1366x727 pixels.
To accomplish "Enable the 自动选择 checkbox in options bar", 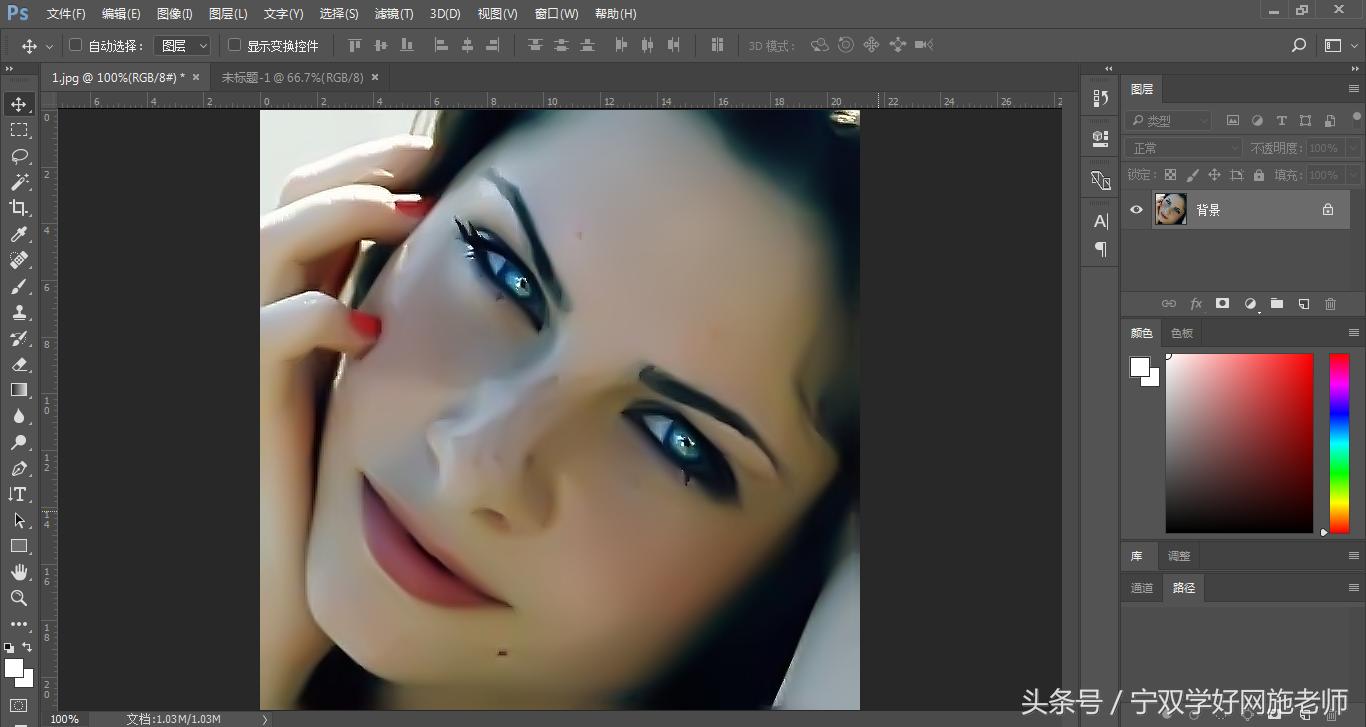I will click(75, 45).
